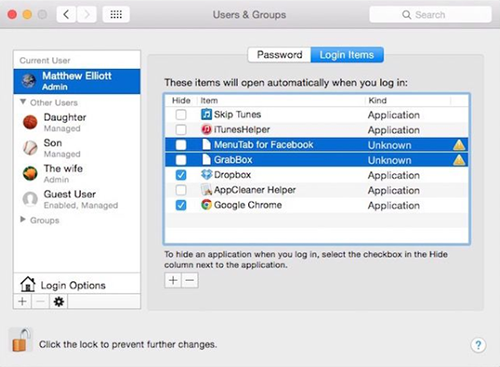The image size is (500, 367).
Task: Toggle Hide checkbox for Skip Tunes
Action: [x=181, y=115]
